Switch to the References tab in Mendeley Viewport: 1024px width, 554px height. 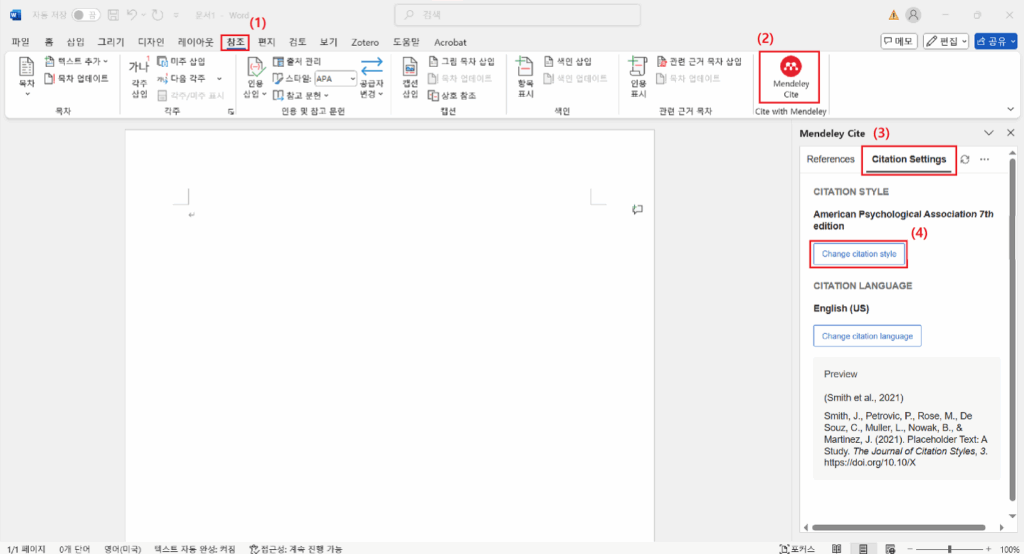pyautogui.click(x=830, y=159)
